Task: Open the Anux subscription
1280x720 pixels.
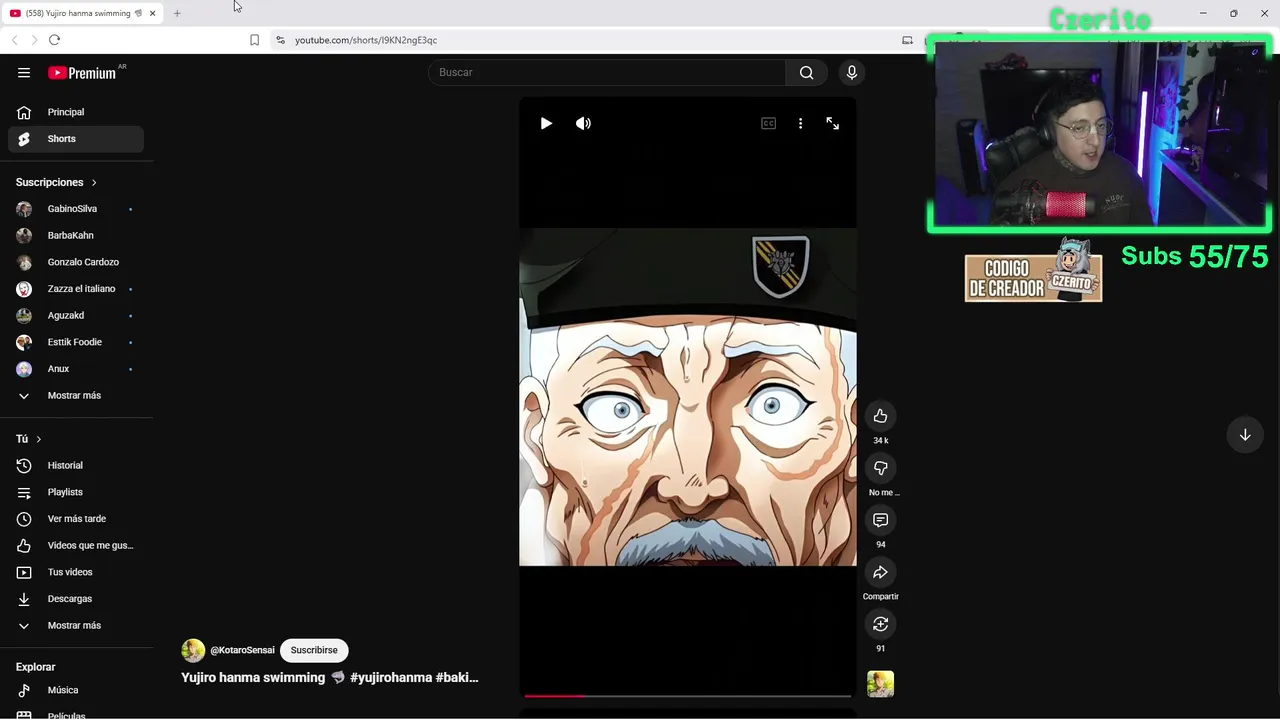Action: 76,369
